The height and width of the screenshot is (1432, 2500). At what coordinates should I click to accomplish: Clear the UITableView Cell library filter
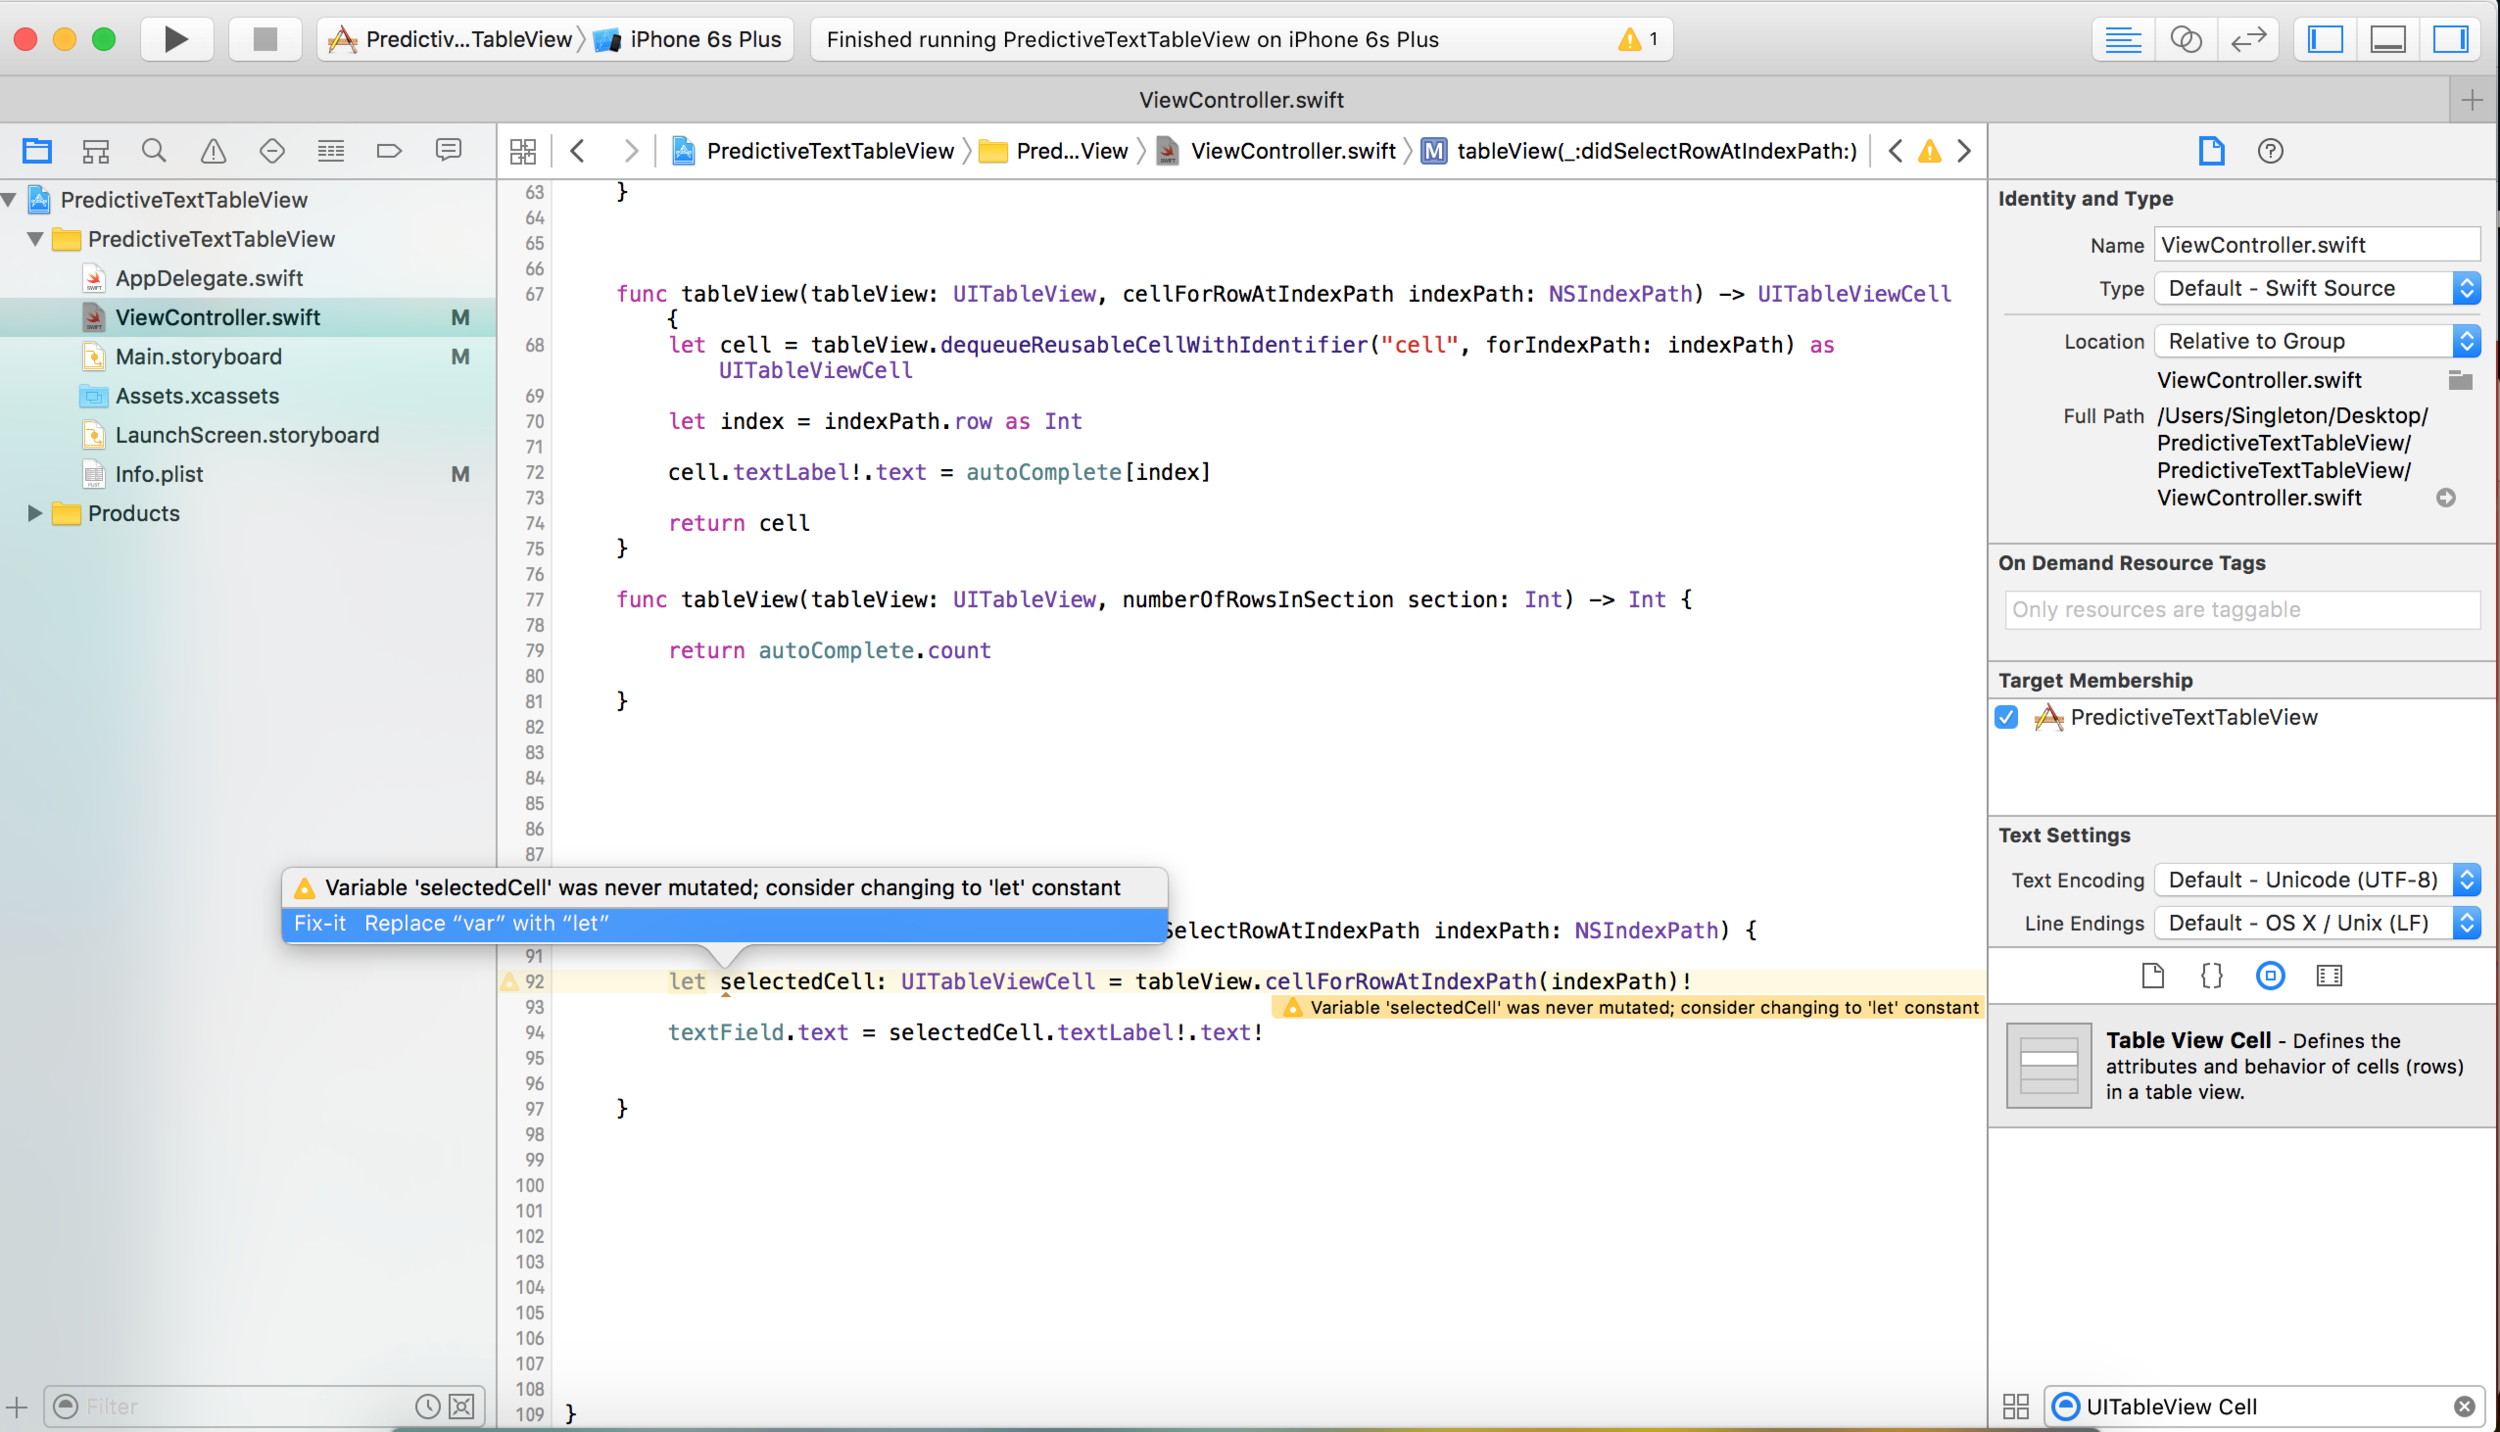(2464, 1407)
